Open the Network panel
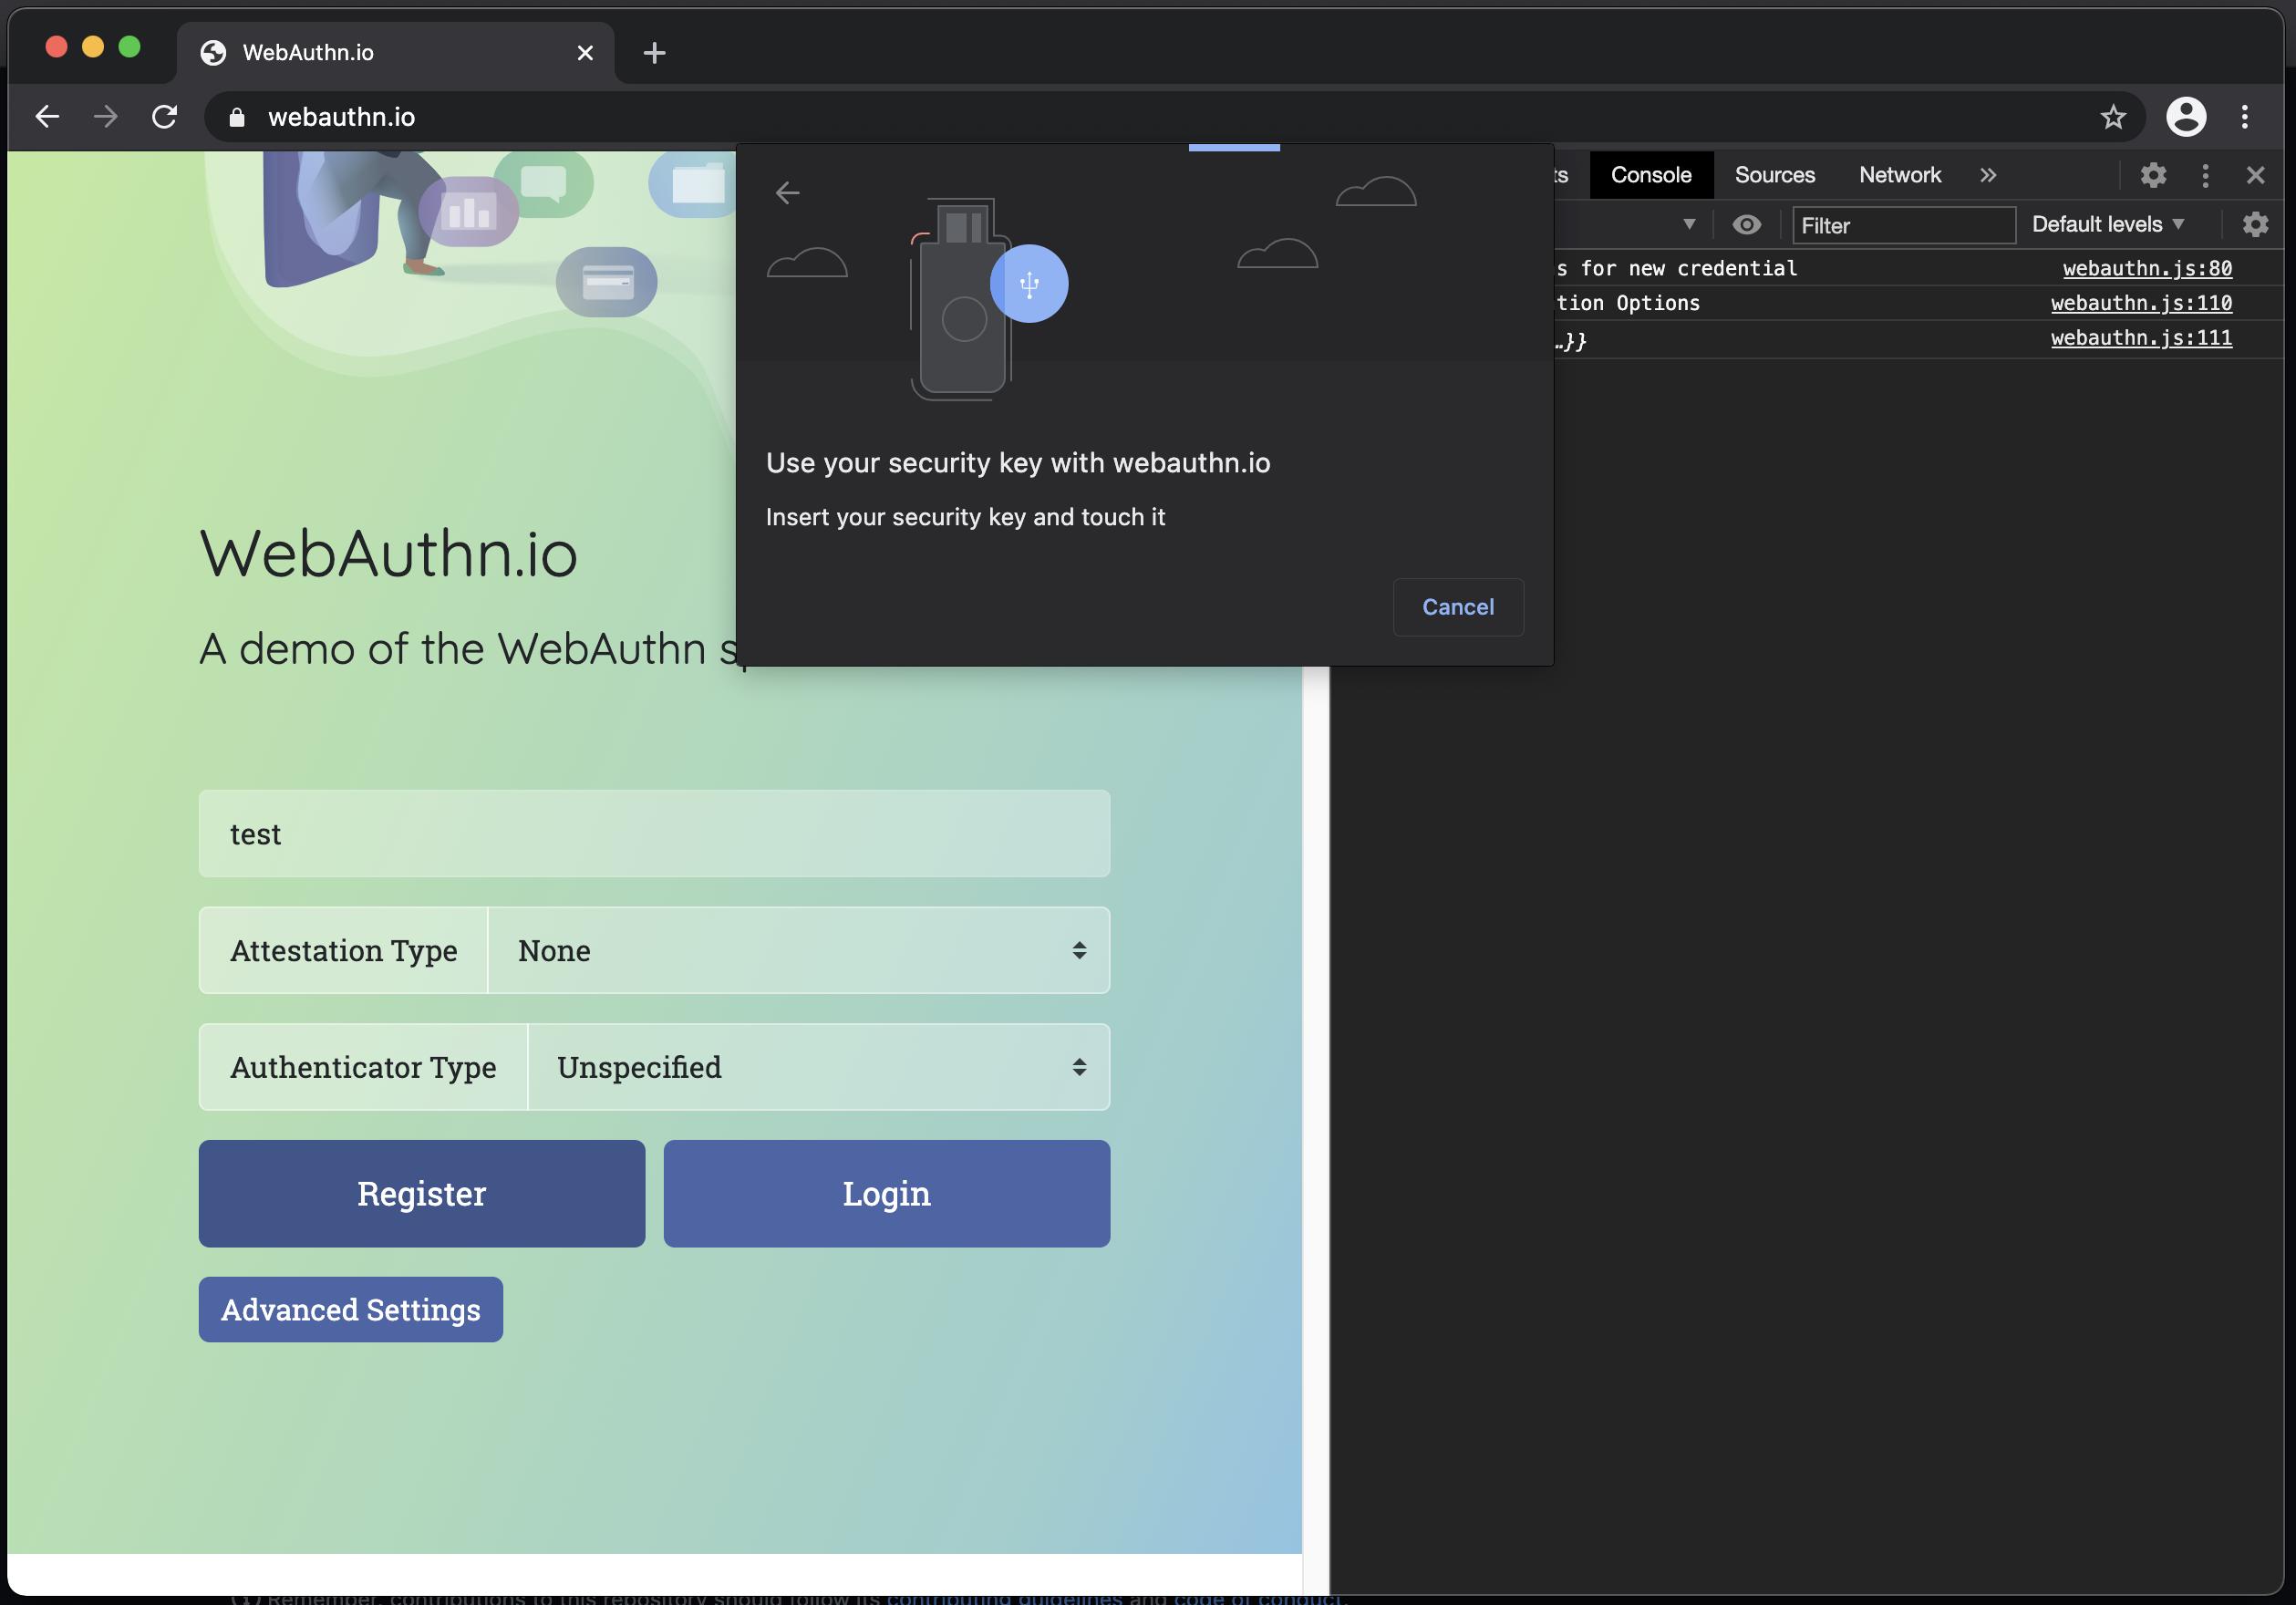 tap(1899, 175)
